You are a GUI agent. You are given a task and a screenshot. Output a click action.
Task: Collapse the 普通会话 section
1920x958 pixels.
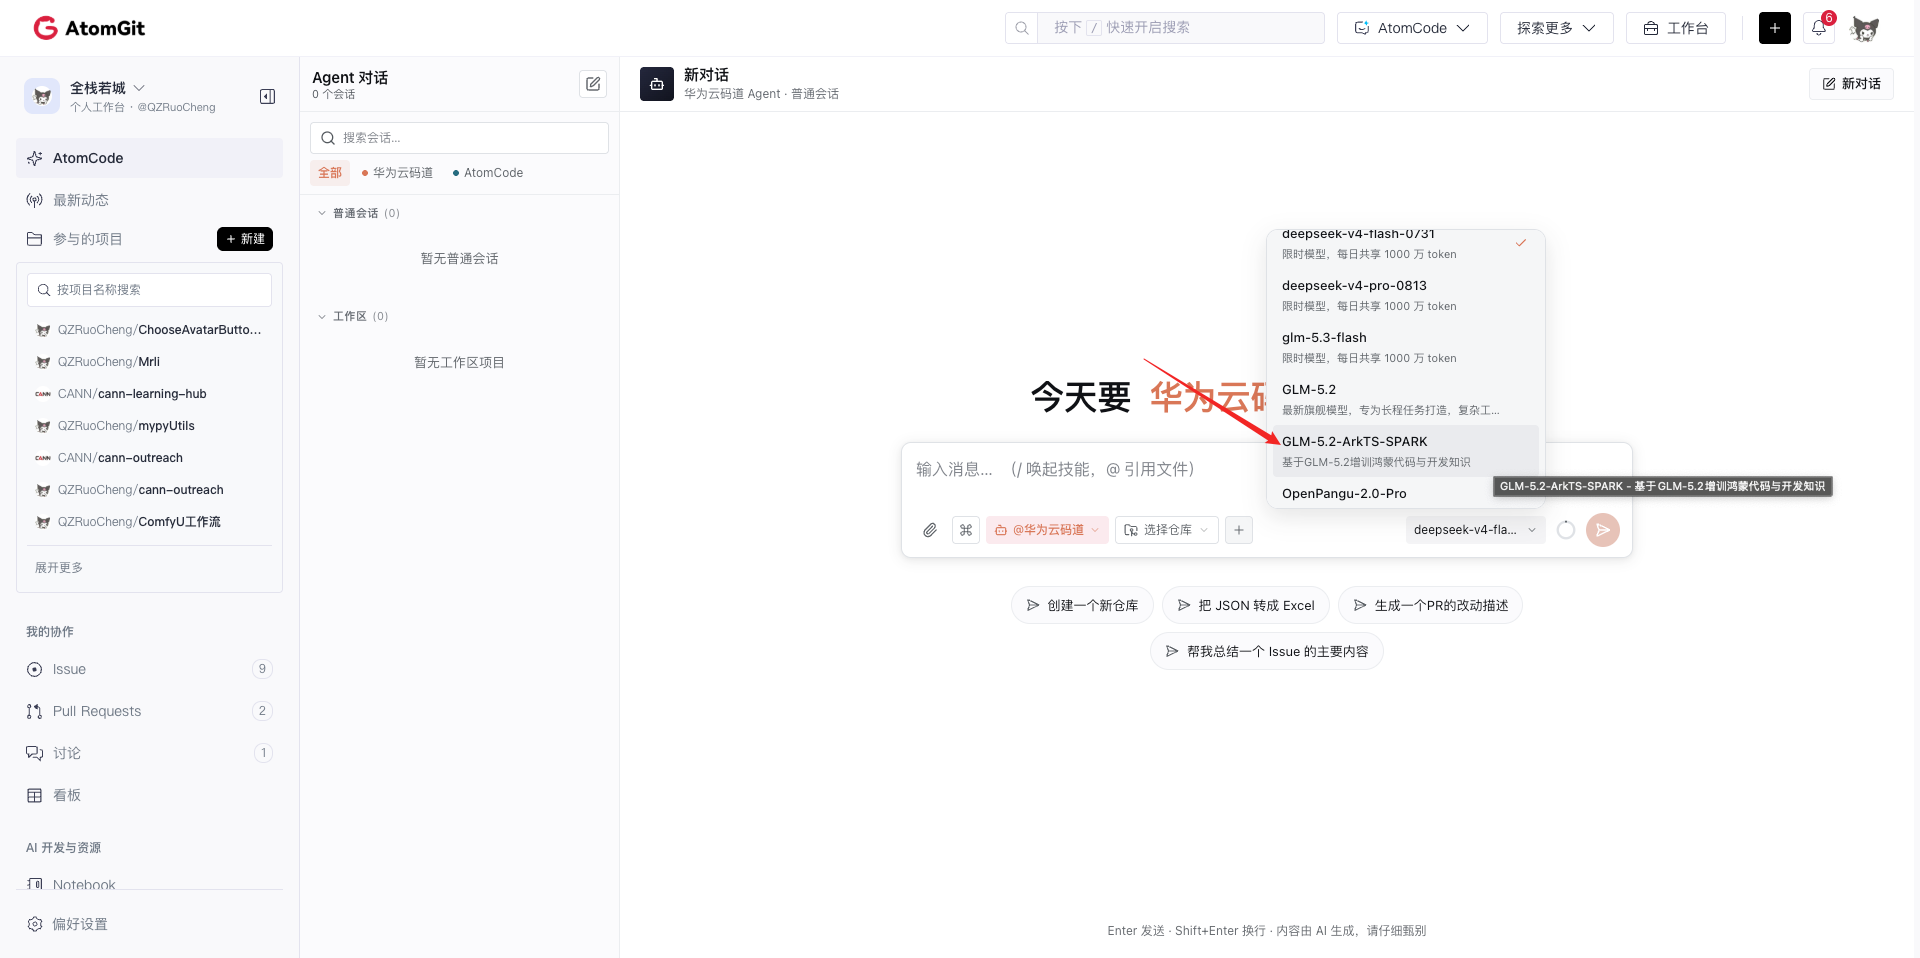[322, 213]
